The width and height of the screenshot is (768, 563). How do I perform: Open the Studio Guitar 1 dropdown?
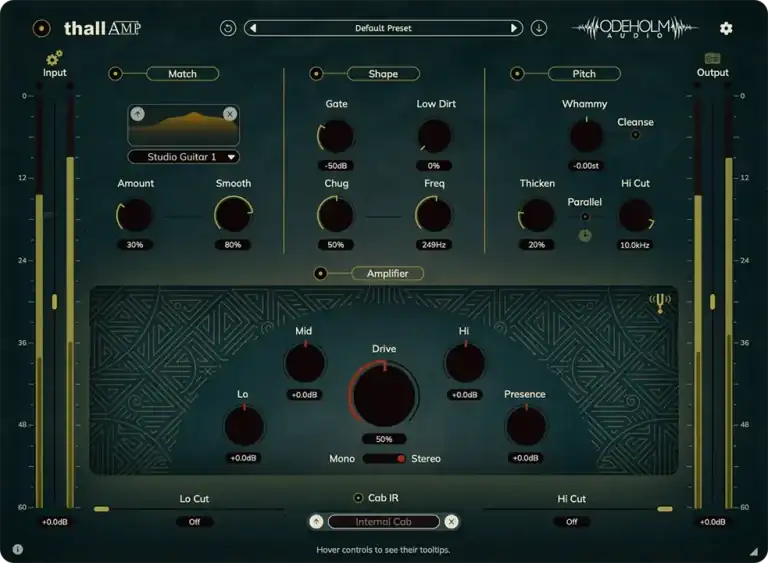[x=184, y=157]
